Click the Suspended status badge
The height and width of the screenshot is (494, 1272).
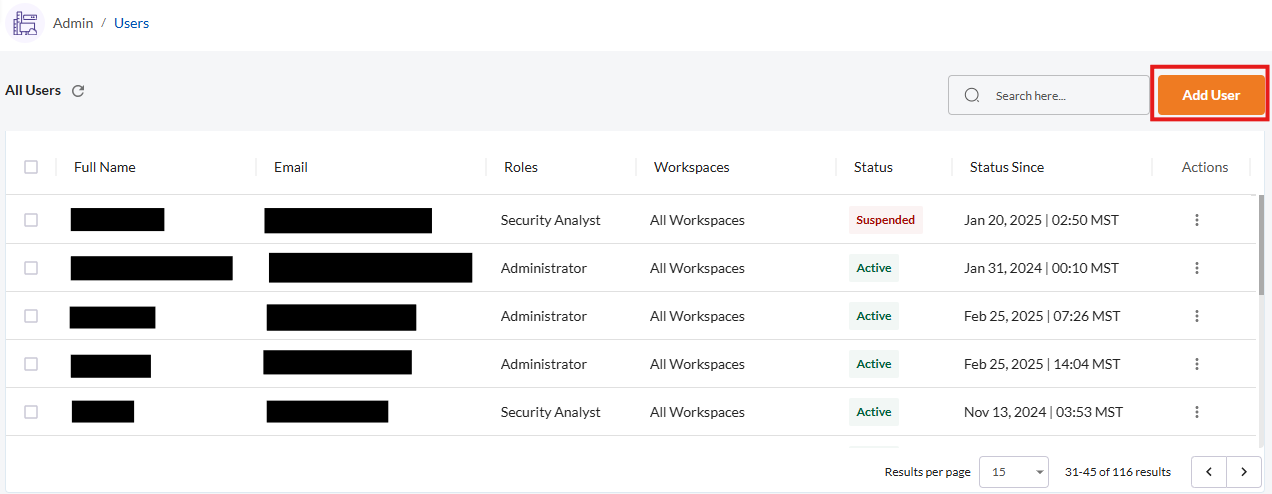coord(886,220)
